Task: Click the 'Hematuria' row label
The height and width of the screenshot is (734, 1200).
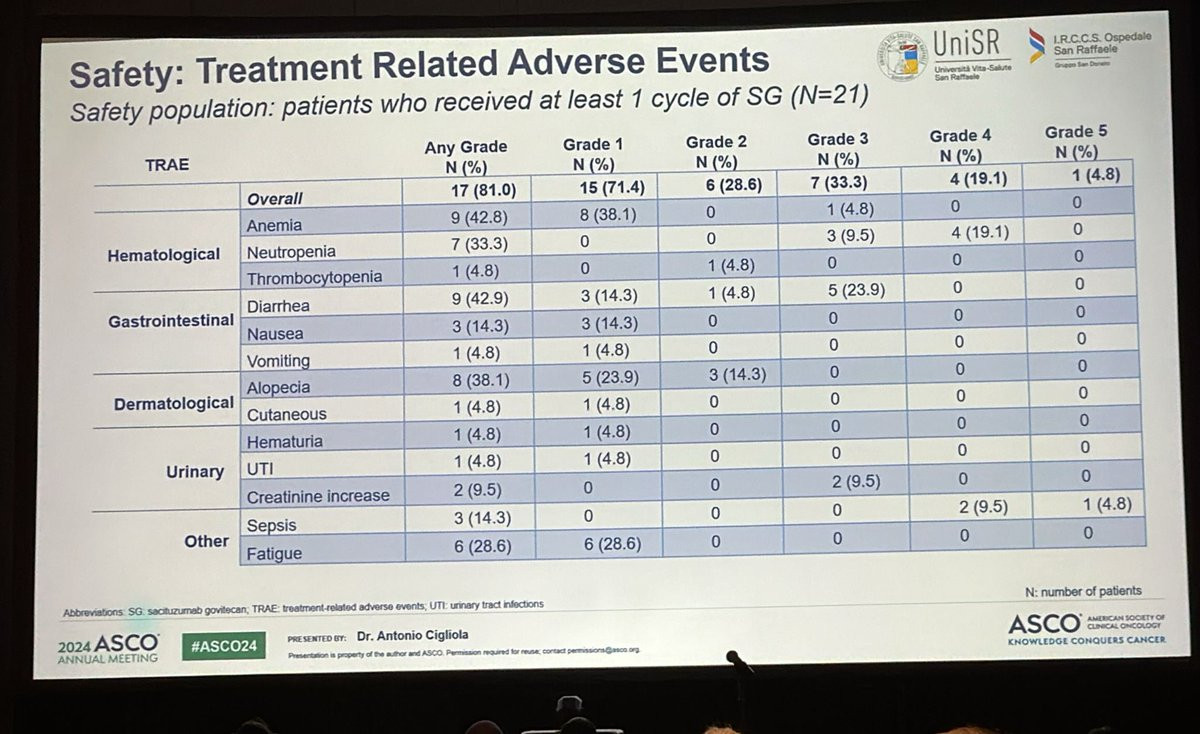Action: point(284,442)
